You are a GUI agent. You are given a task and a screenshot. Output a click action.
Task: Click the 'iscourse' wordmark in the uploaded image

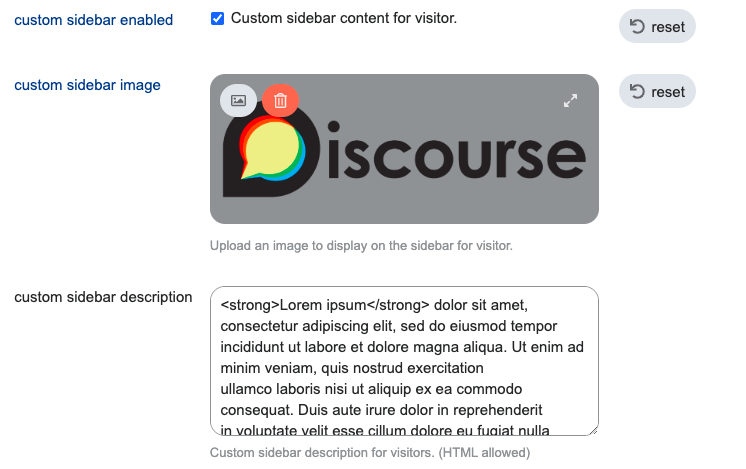pyautogui.click(x=457, y=151)
